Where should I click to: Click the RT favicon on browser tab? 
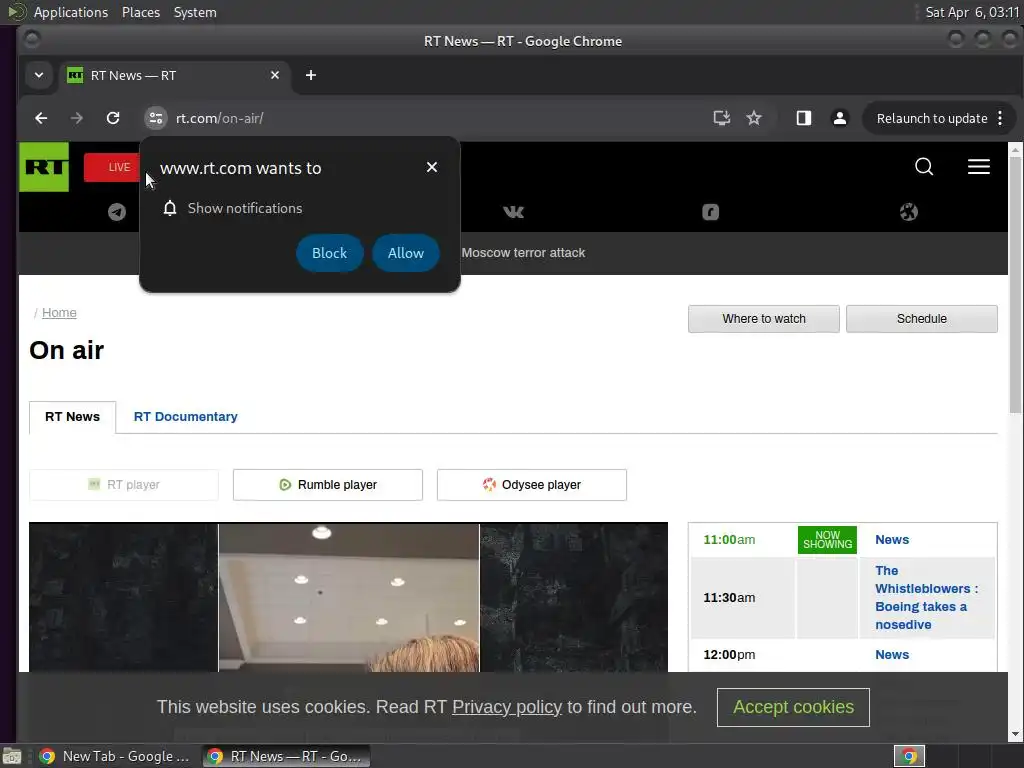click(x=75, y=75)
